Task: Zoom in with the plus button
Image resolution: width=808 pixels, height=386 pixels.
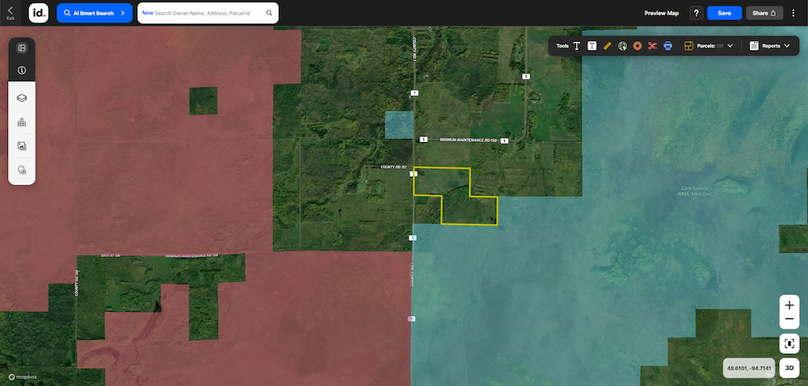Action: [x=789, y=305]
